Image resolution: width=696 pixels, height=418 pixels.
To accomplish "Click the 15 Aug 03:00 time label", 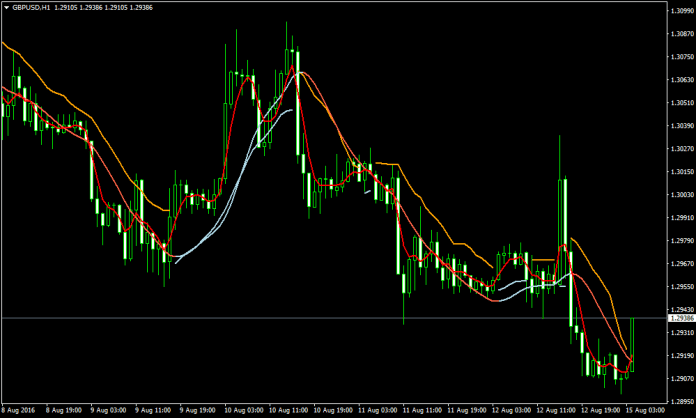I will coord(647,410).
